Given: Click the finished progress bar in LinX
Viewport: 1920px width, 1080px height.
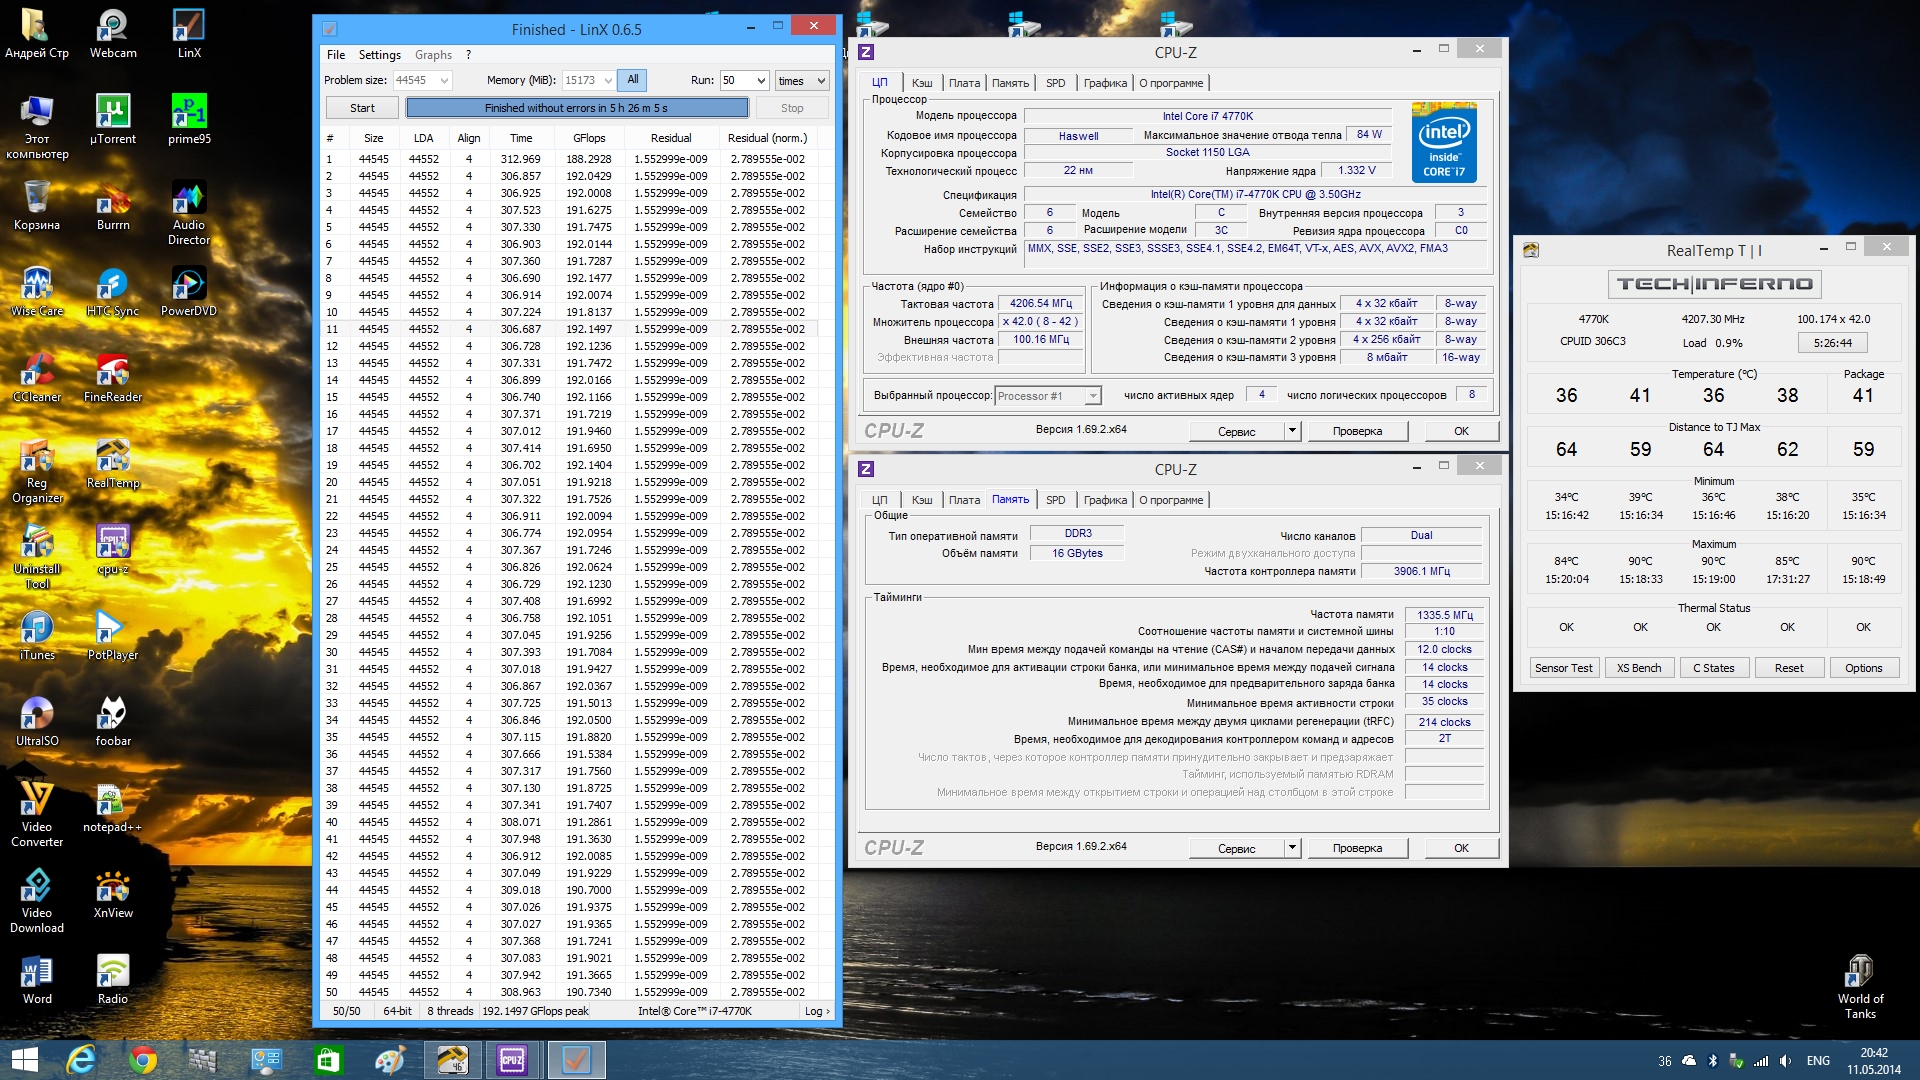Looking at the screenshot, I should coord(576,108).
